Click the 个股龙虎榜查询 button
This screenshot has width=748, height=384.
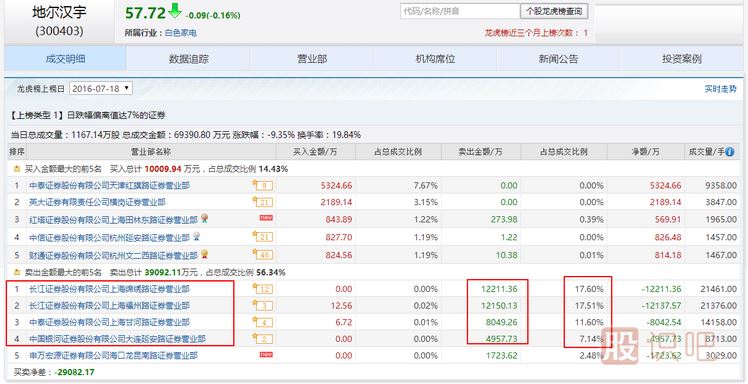point(554,11)
